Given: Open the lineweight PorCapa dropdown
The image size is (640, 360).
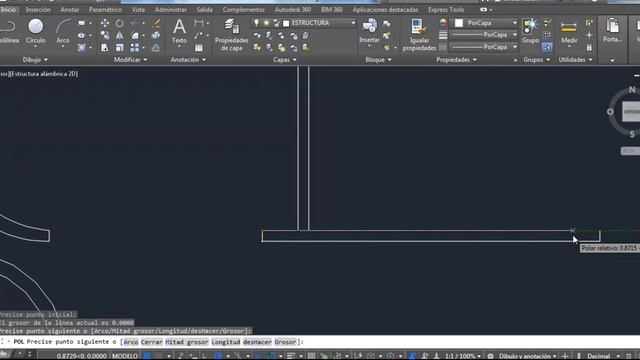Looking at the screenshot, I should point(515,35).
